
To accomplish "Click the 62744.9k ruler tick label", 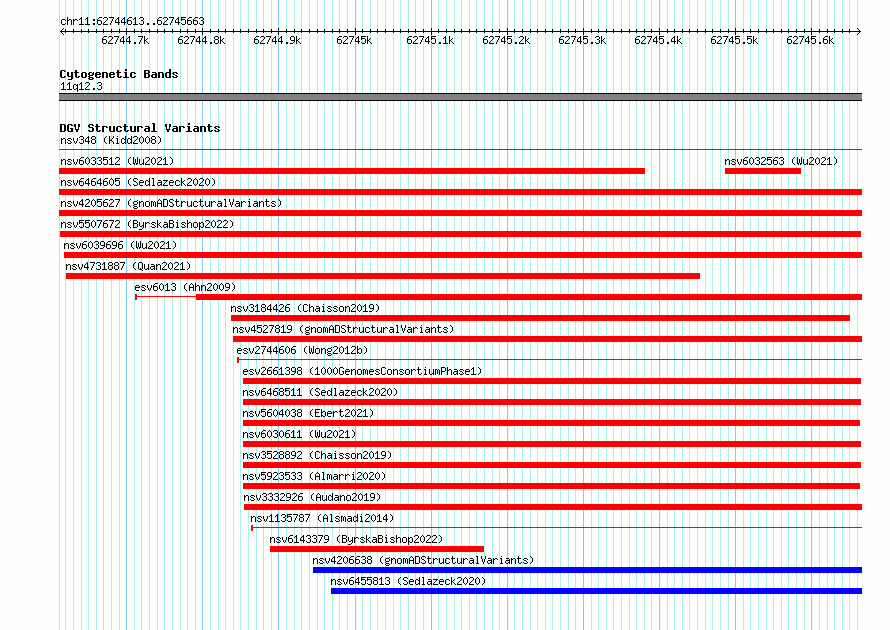I will click(x=278, y=40).
